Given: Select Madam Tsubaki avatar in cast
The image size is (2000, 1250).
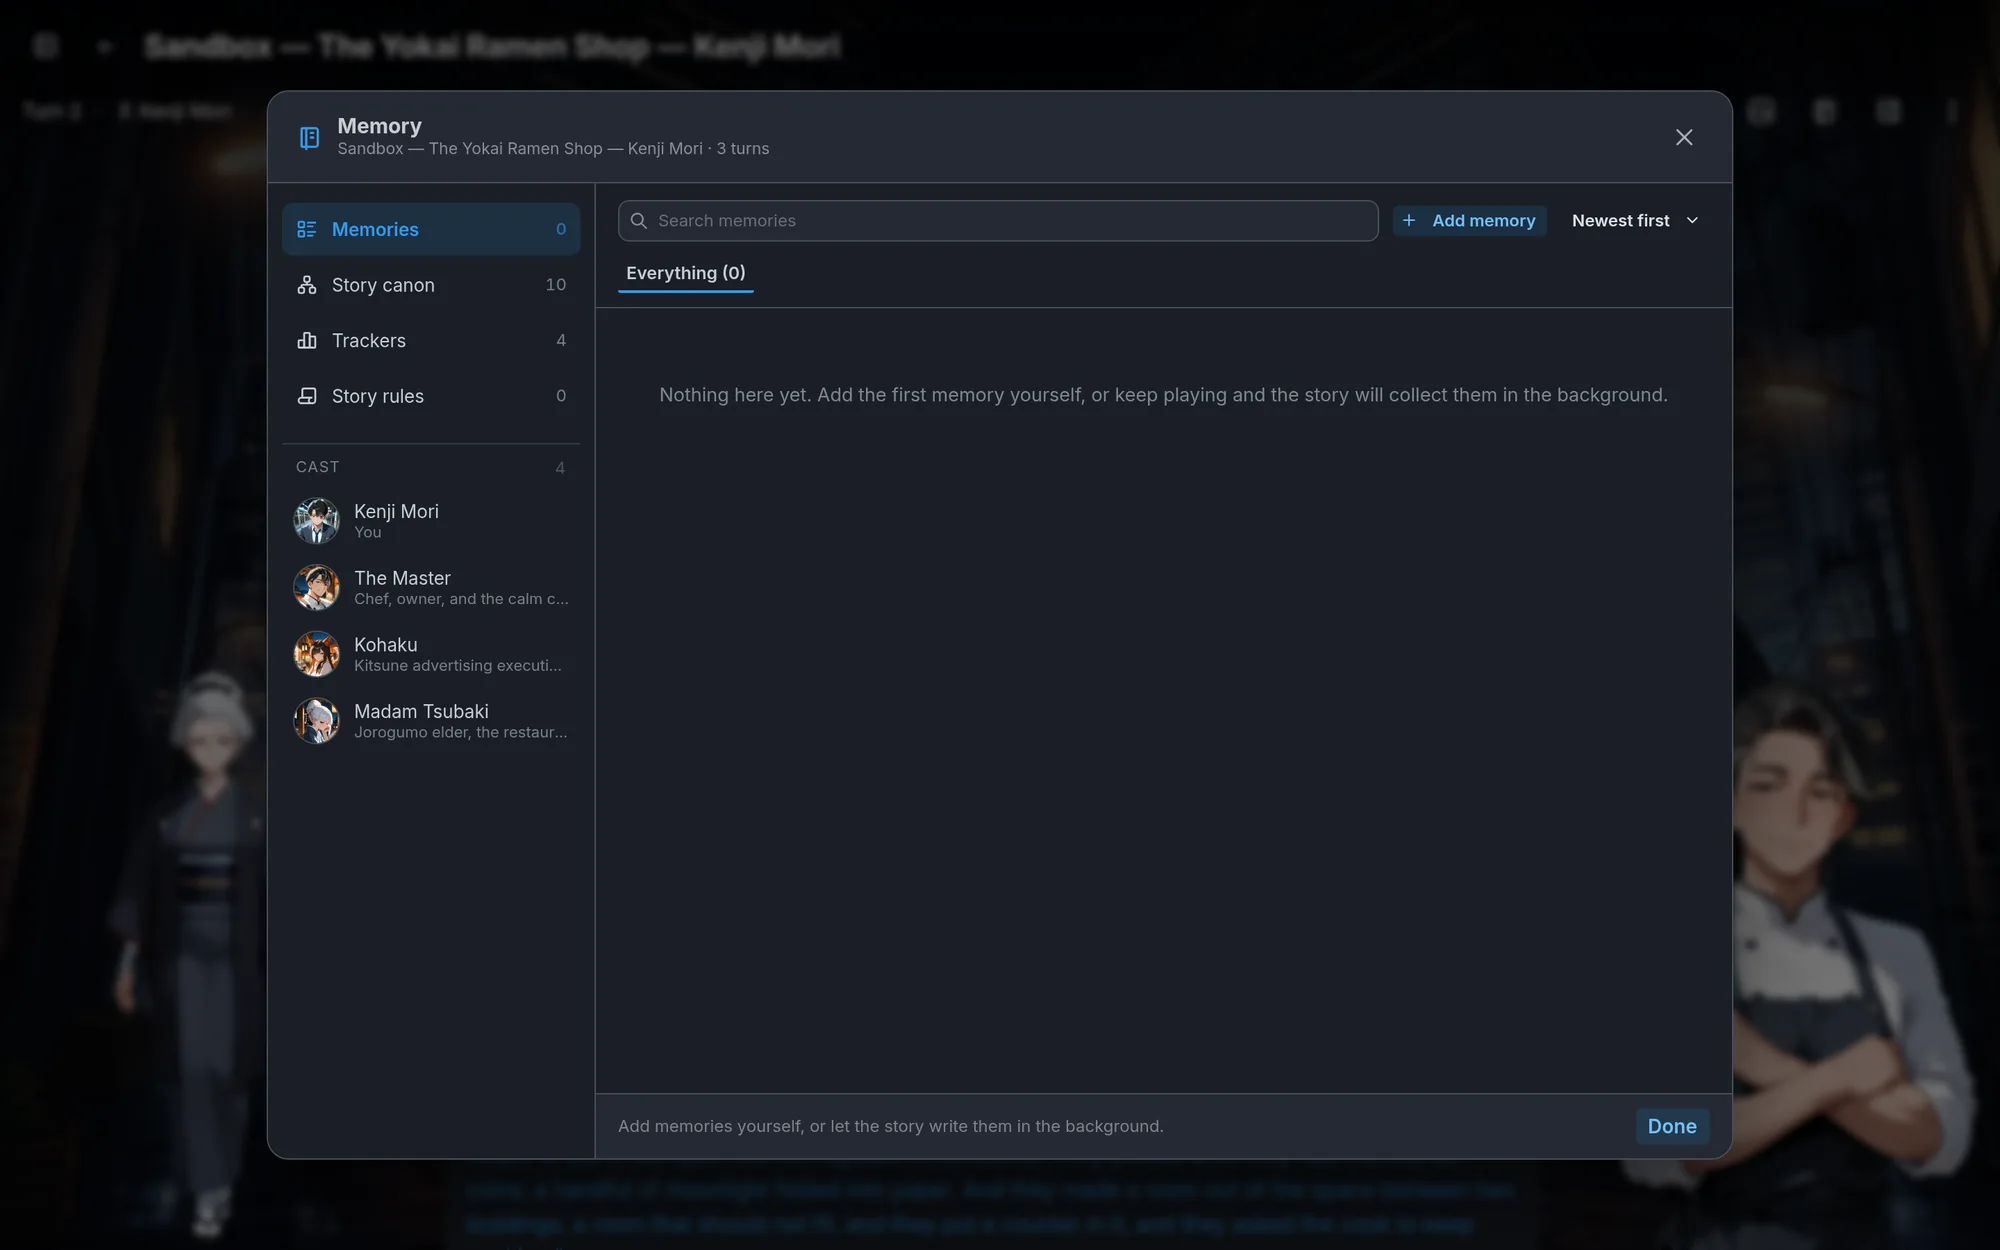Looking at the screenshot, I should click(x=316, y=721).
